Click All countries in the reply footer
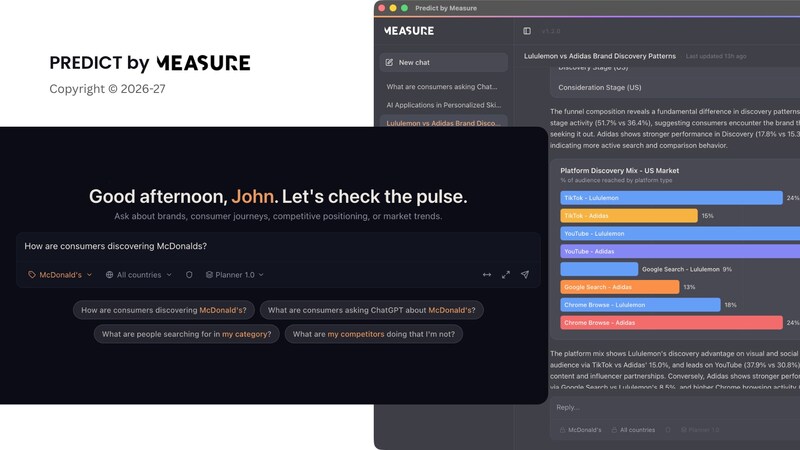This screenshot has width=800, height=450. coord(633,430)
